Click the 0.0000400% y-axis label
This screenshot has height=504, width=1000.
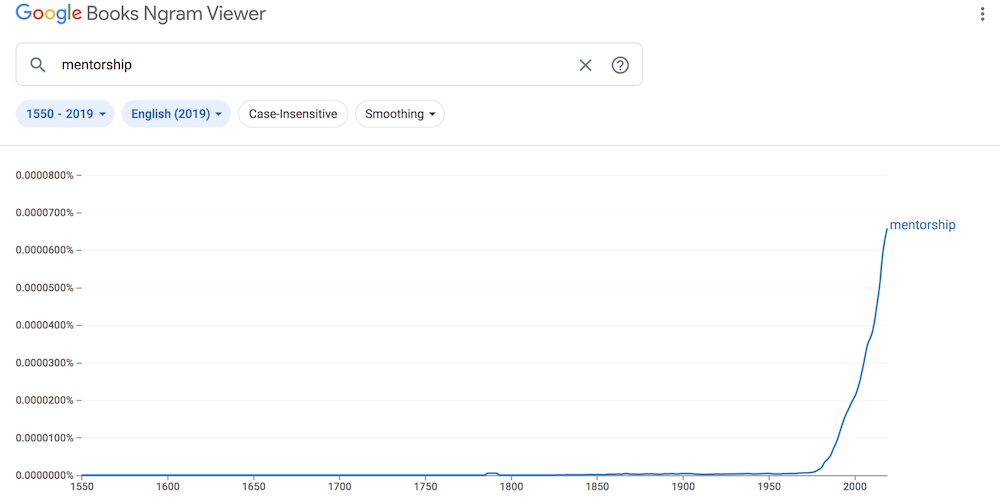(x=45, y=325)
